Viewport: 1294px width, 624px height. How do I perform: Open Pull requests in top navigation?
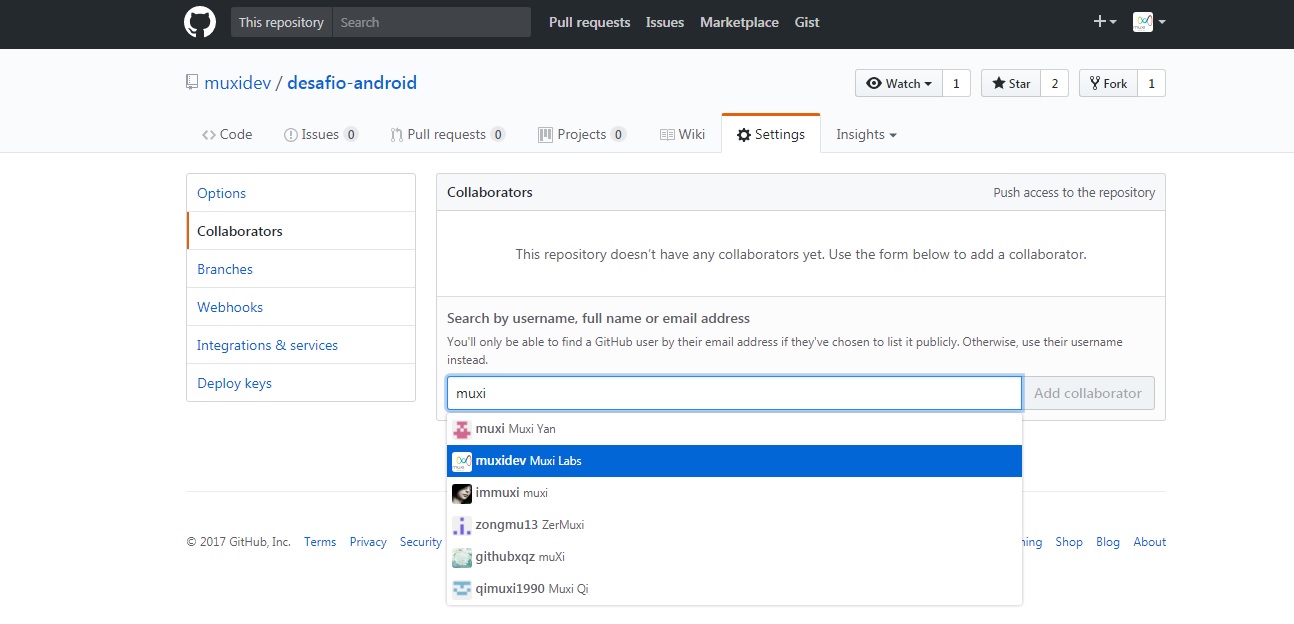point(590,22)
